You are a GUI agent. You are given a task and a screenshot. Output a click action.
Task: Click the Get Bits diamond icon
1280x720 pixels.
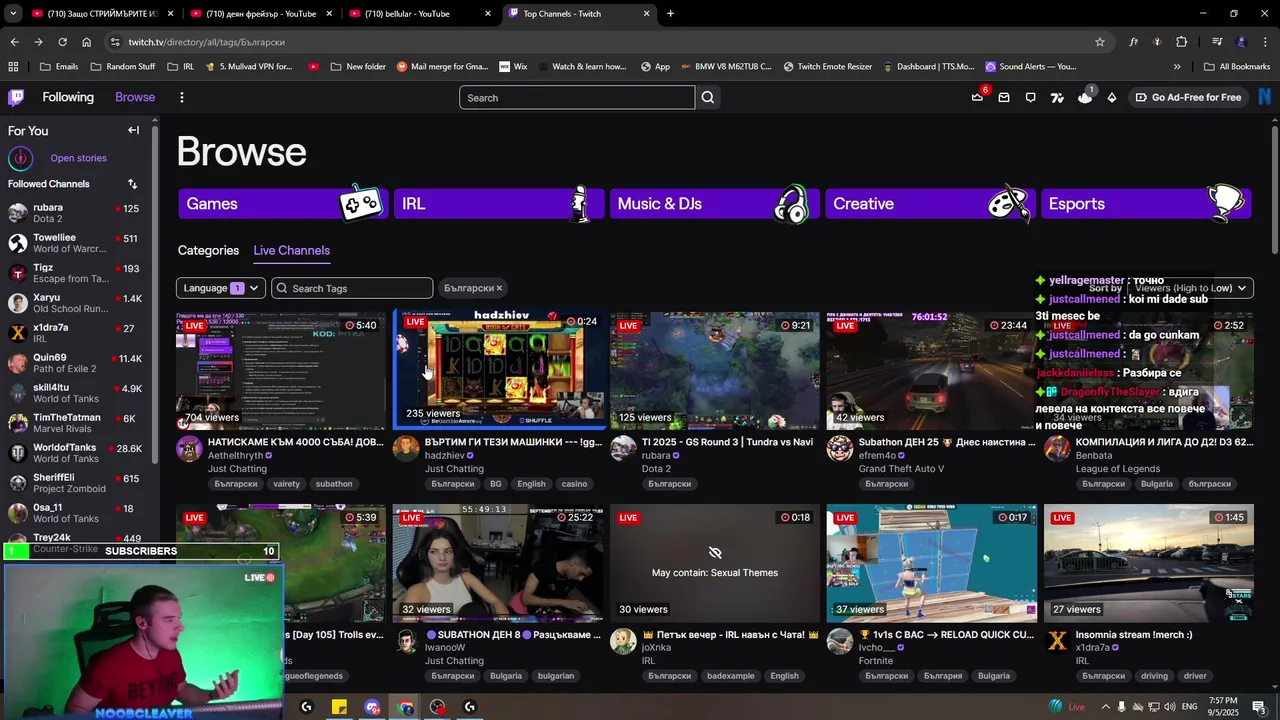1112,97
